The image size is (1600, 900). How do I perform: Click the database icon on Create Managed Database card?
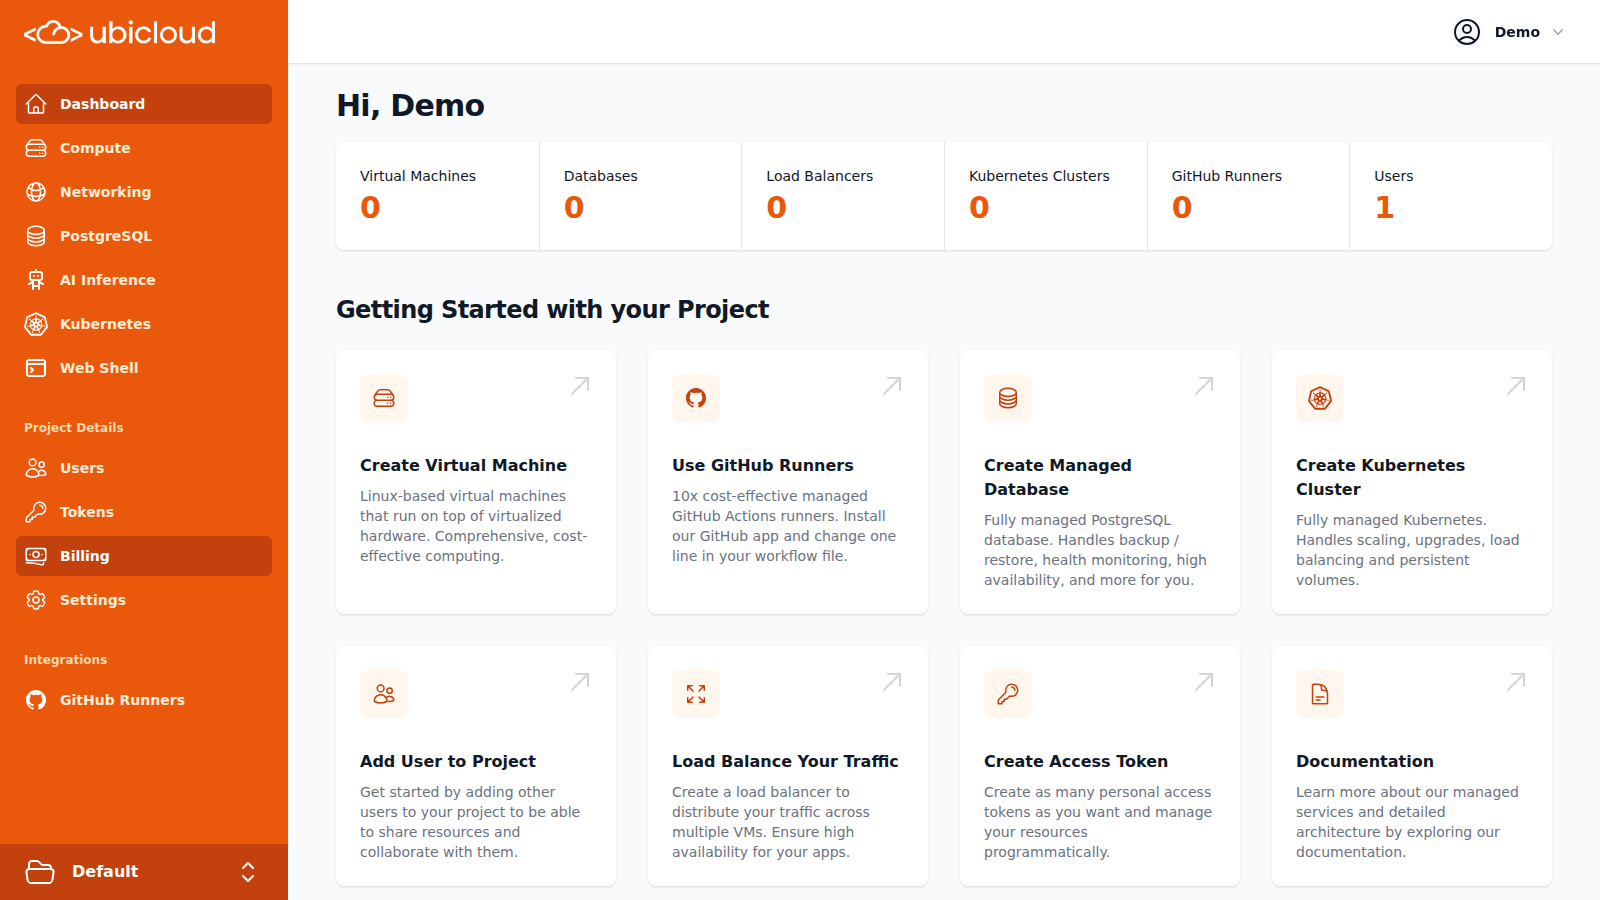click(x=1008, y=398)
